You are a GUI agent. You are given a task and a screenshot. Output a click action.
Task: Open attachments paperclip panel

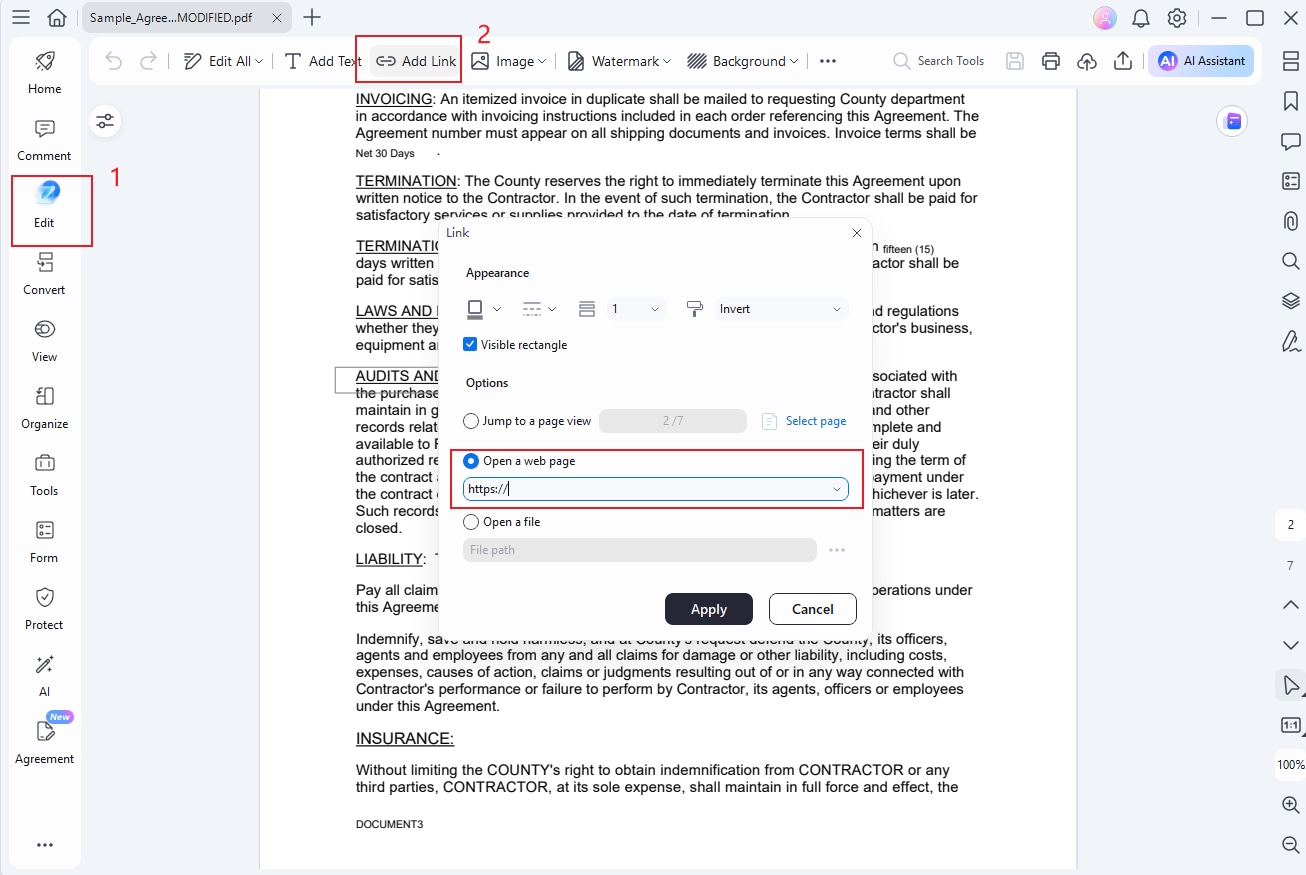tap(1291, 221)
